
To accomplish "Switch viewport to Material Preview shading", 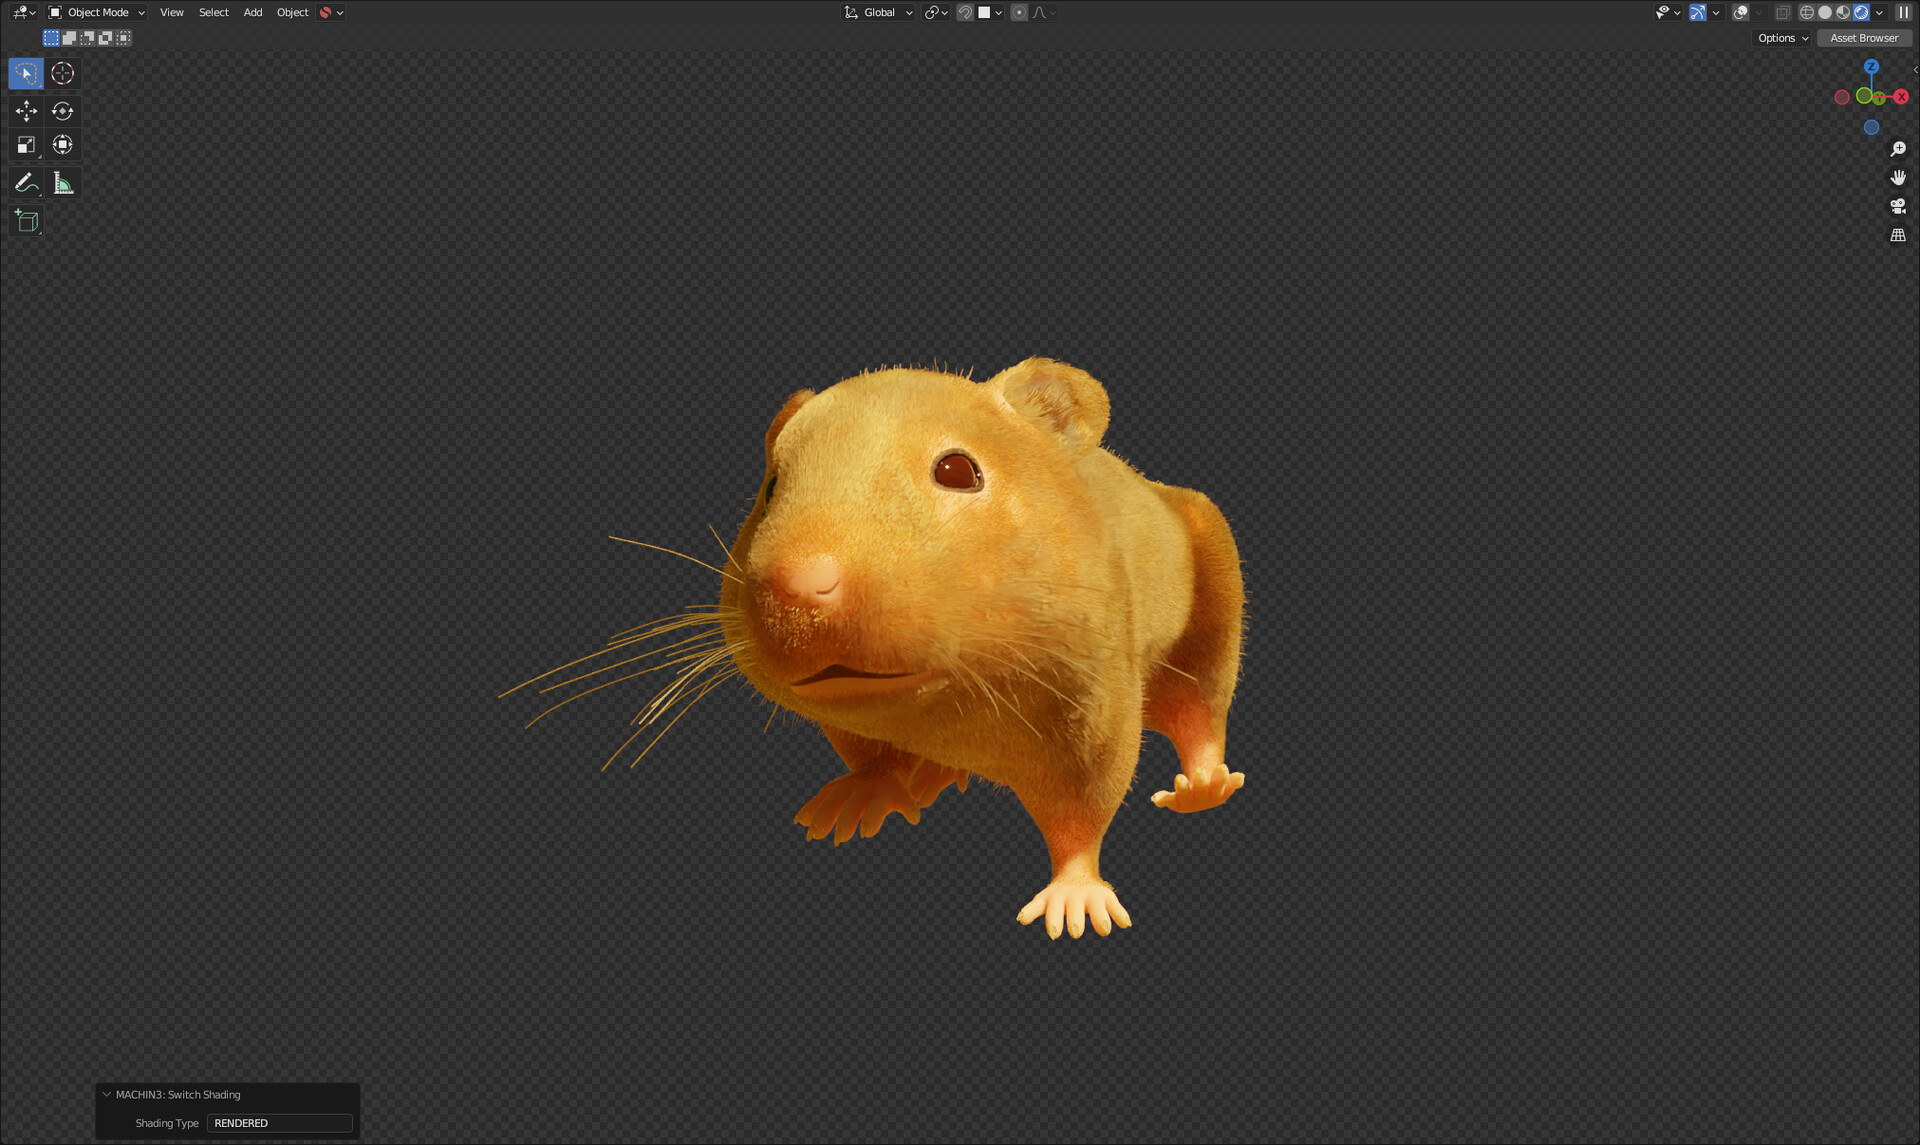I will (1841, 12).
